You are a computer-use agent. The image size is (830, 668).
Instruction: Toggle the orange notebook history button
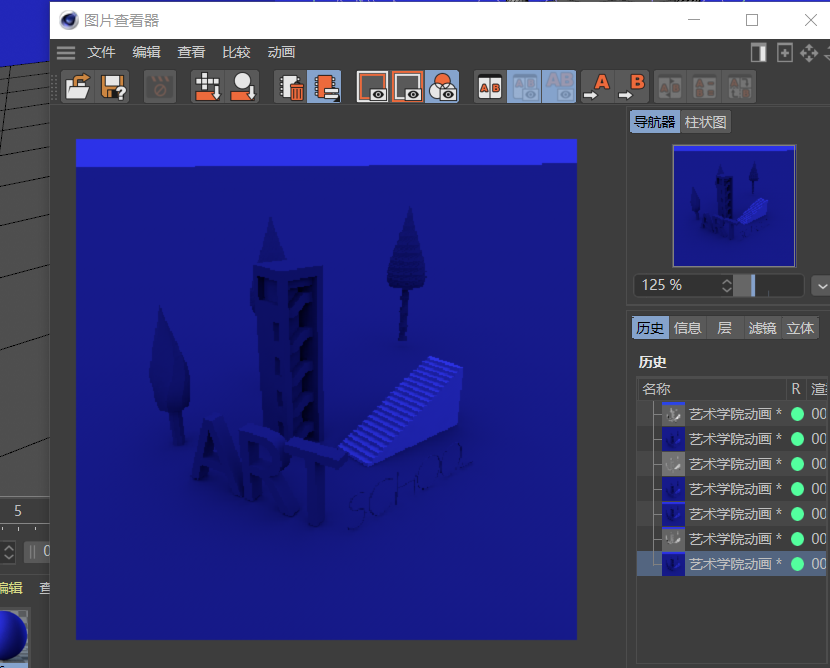point(324,87)
